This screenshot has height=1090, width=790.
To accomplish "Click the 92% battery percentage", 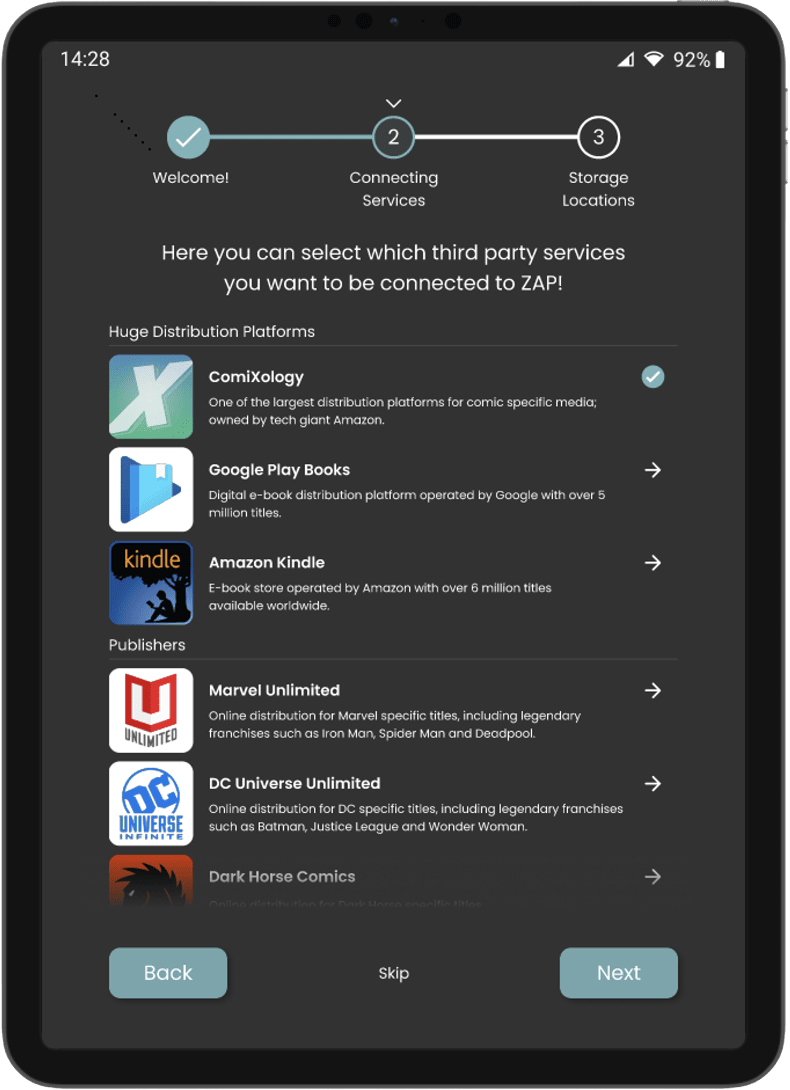I will pyautogui.click(x=691, y=60).
